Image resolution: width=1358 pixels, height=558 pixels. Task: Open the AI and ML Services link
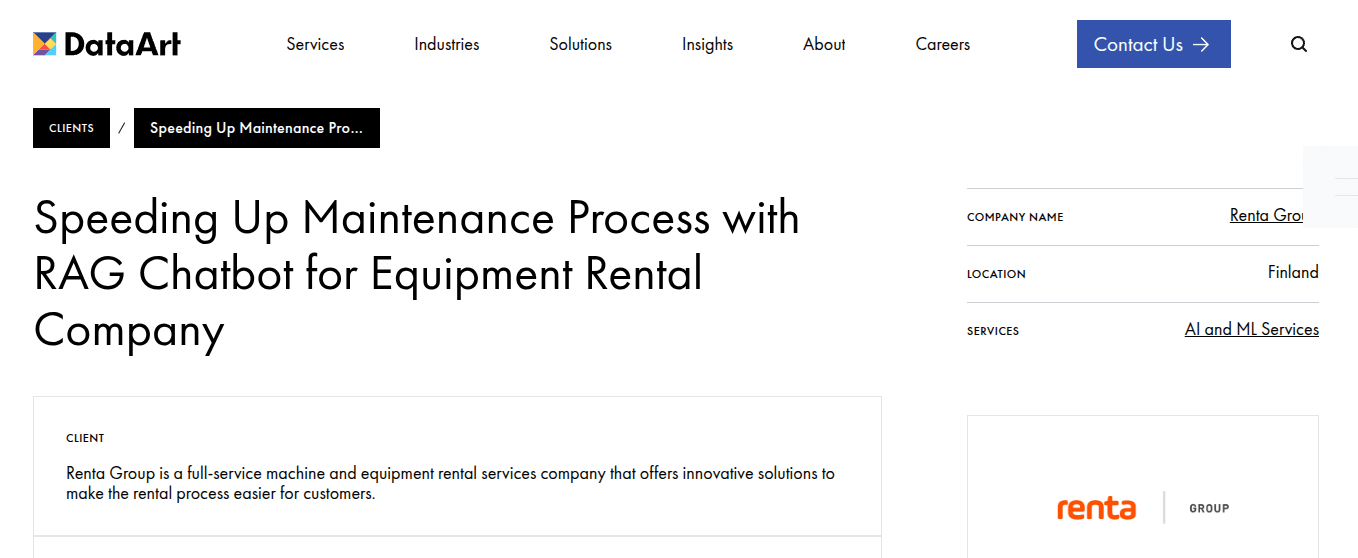pos(1252,329)
